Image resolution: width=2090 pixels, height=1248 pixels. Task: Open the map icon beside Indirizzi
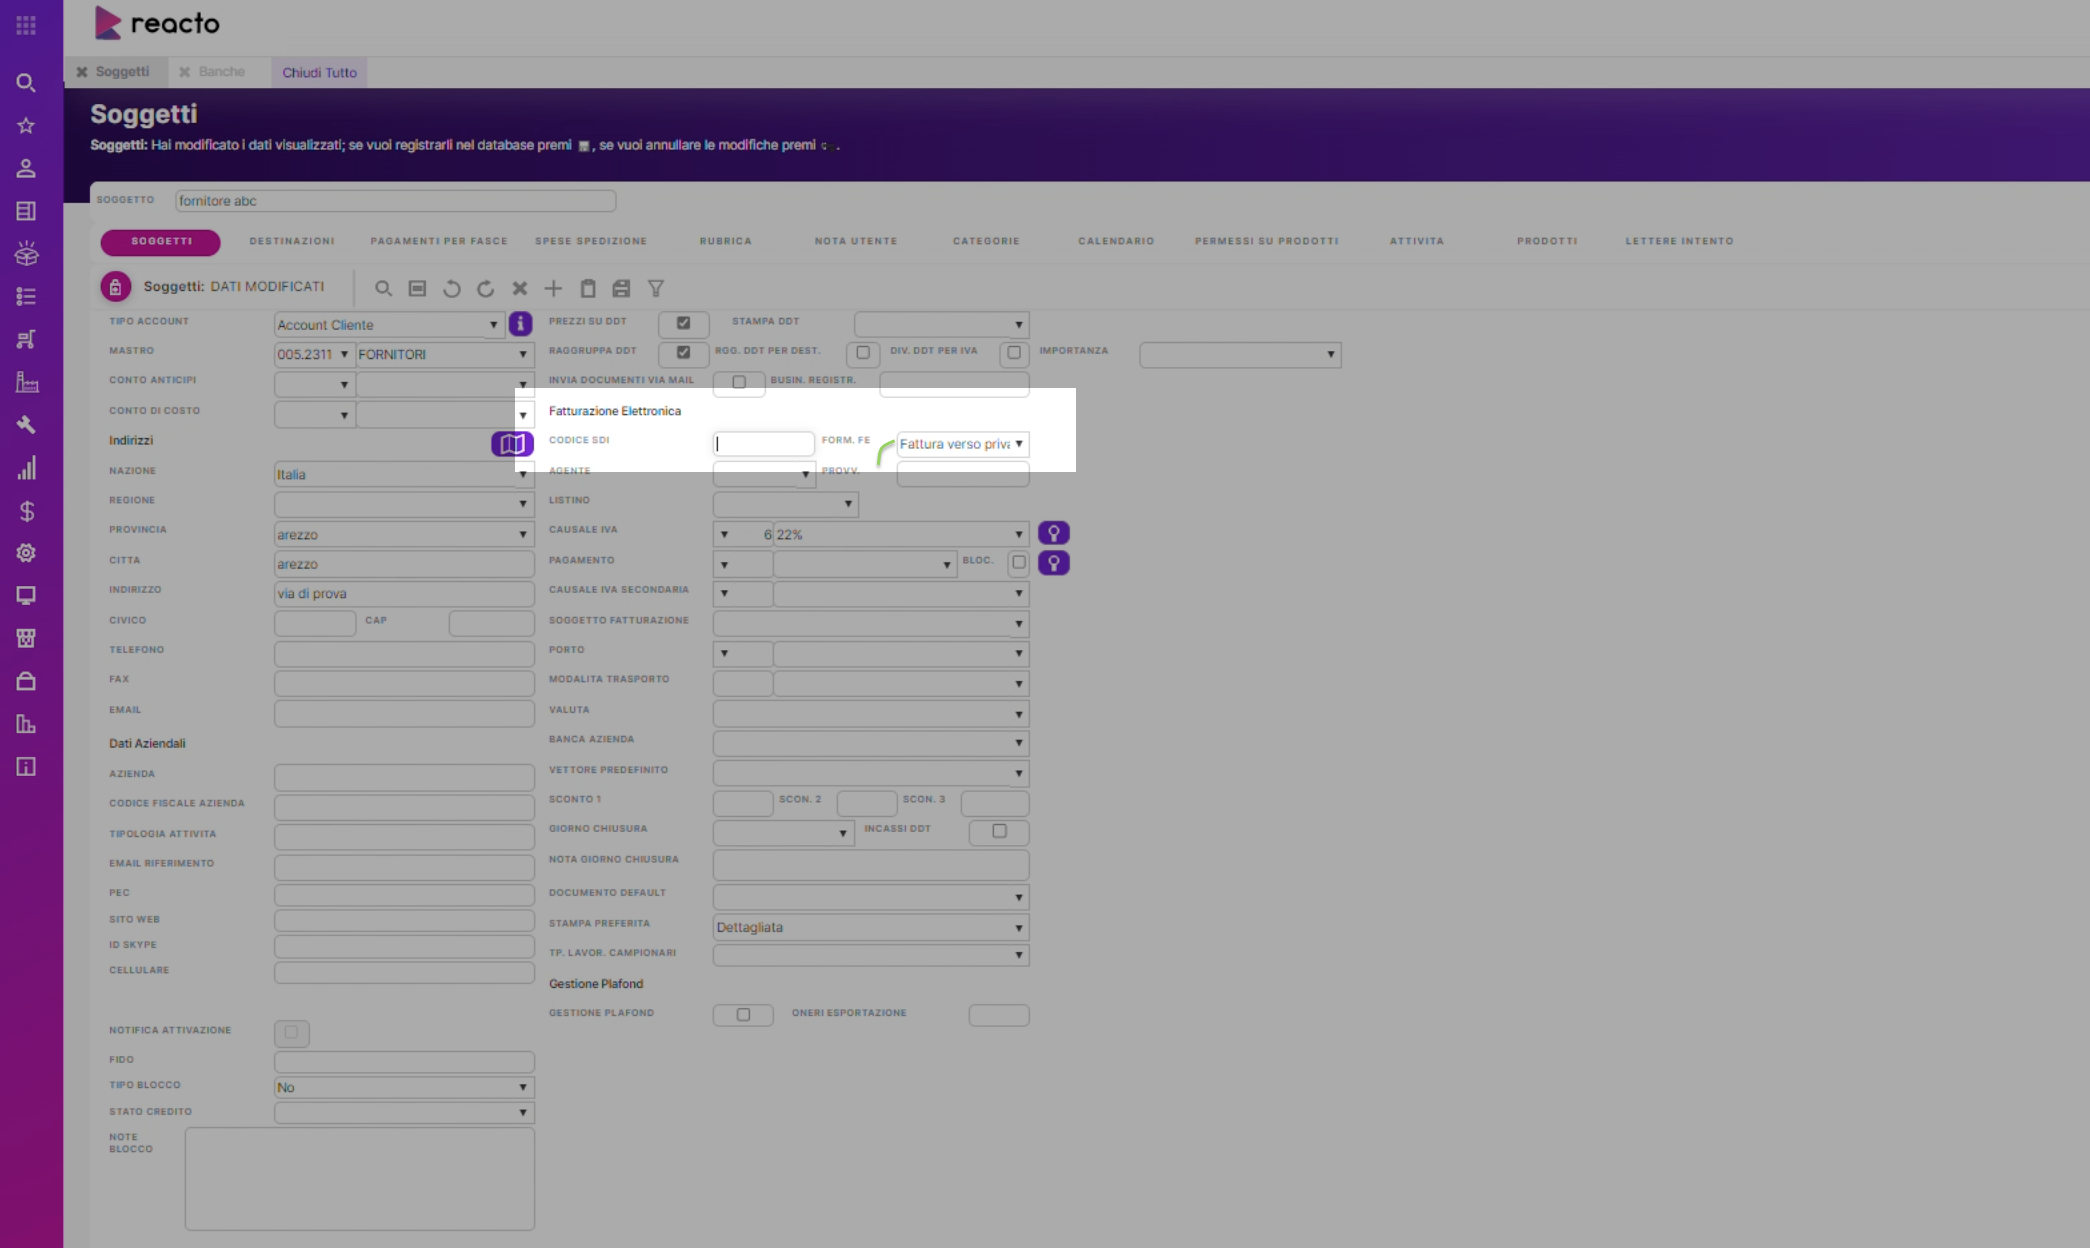512,443
